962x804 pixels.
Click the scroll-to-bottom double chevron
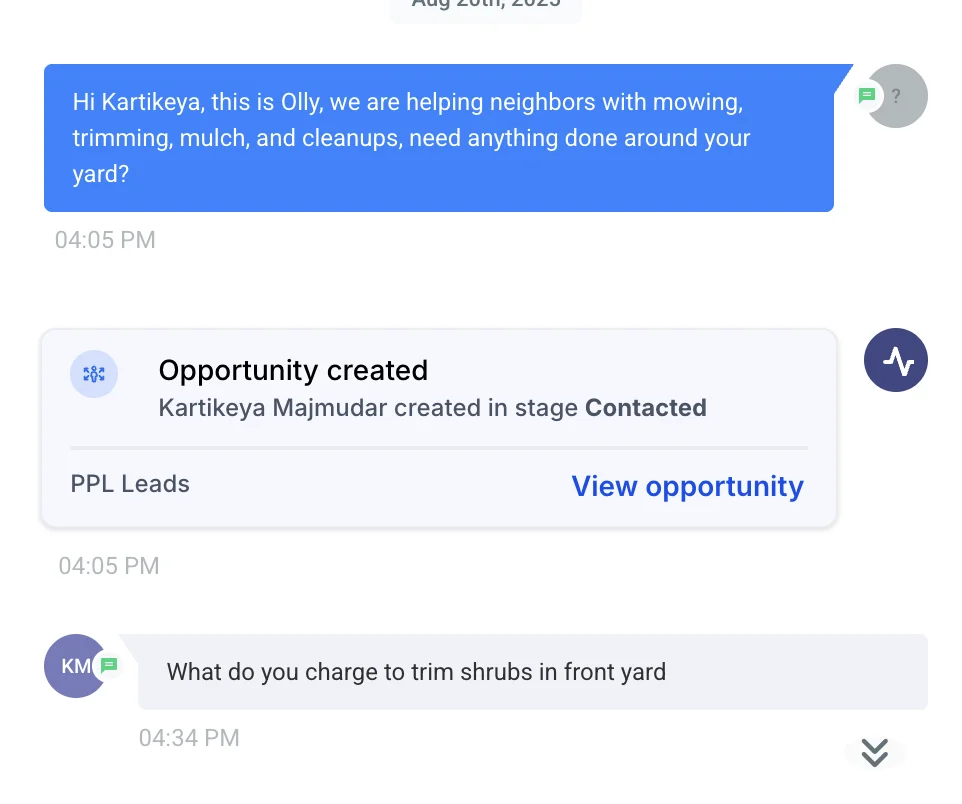[875, 753]
